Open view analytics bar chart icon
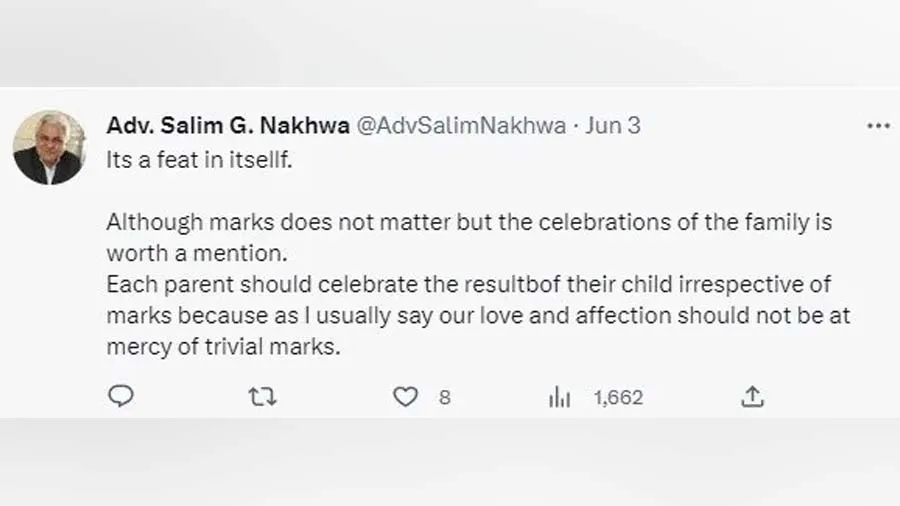This screenshot has width=900, height=506. point(559,397)
